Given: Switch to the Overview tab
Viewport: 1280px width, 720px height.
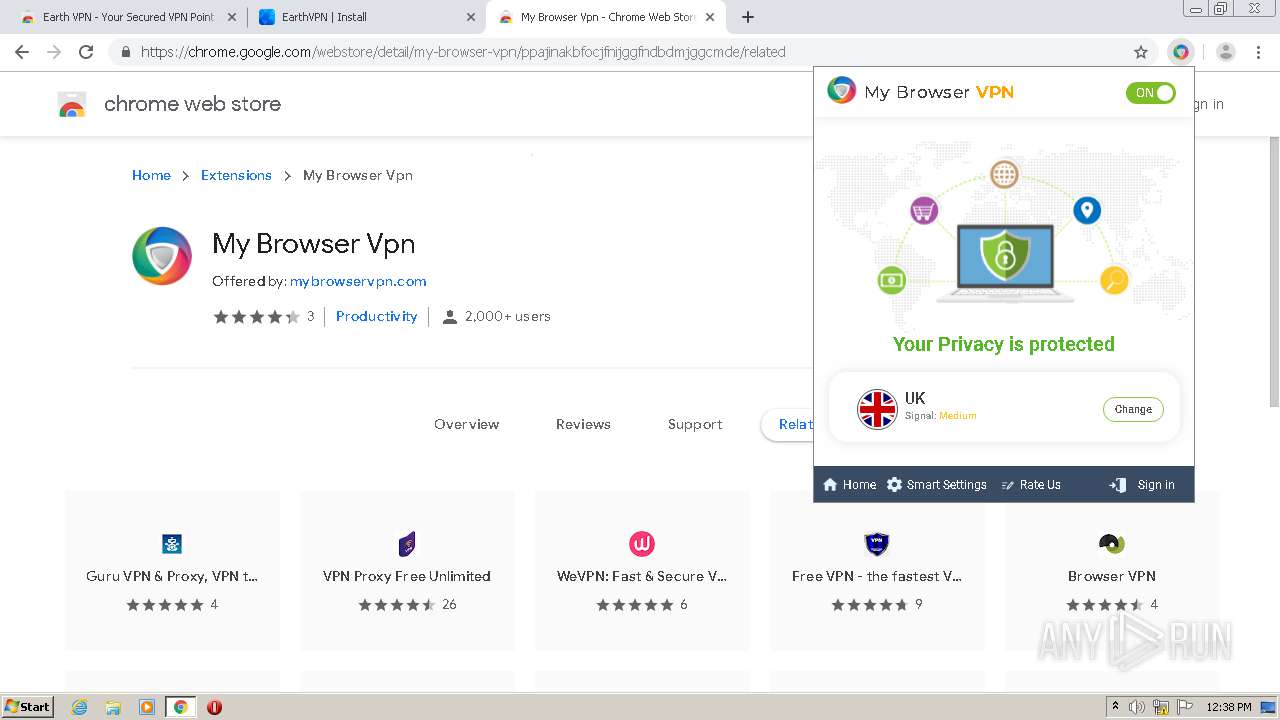Looking at the screenshot, I should [x=466, y=424].
